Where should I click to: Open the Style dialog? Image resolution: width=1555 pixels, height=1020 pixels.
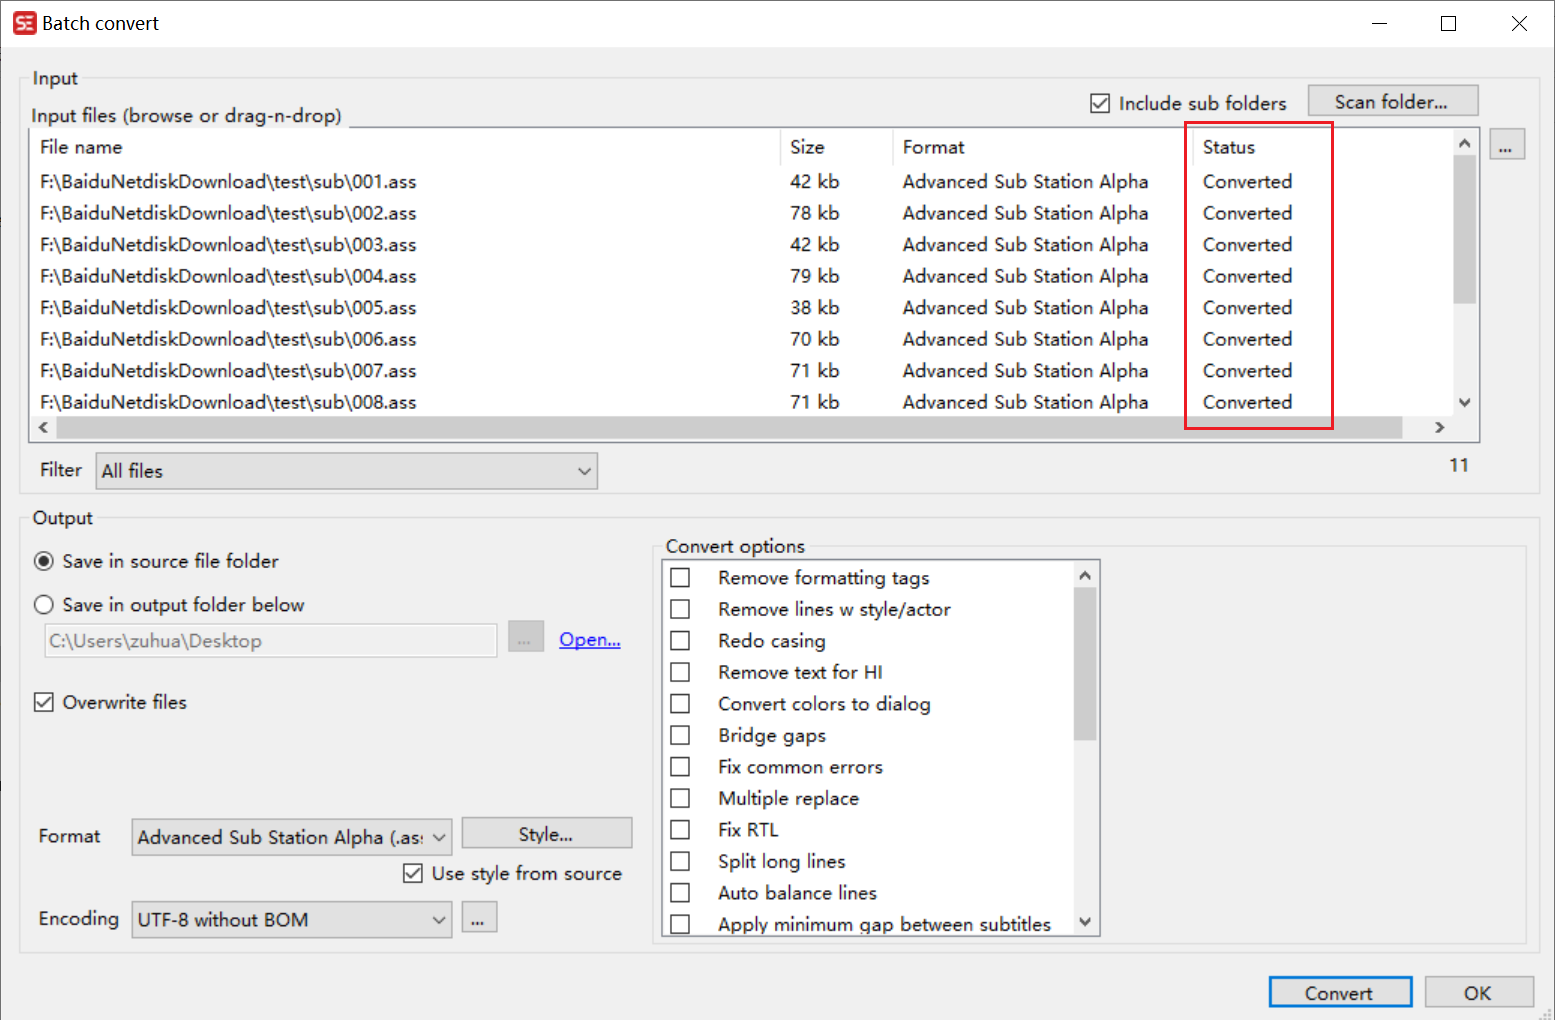pos(546,832)
